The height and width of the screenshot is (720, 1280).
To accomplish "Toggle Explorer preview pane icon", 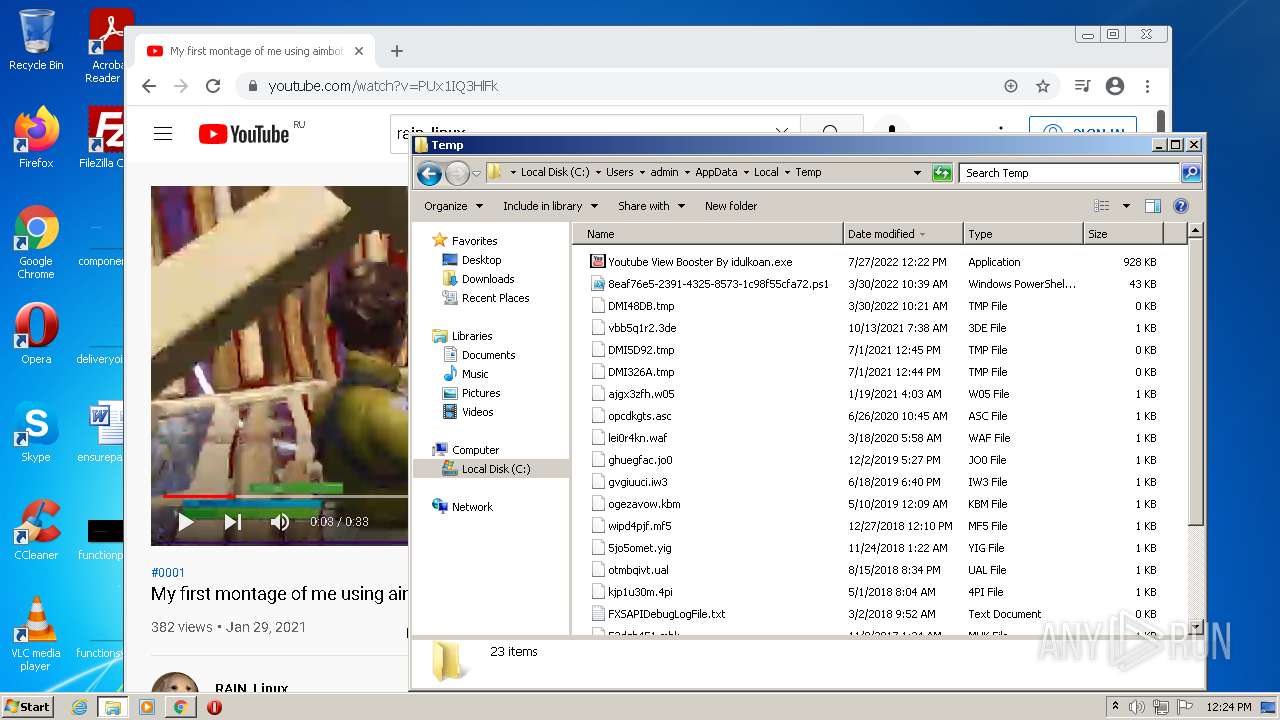I will [x=1153, y=206].
